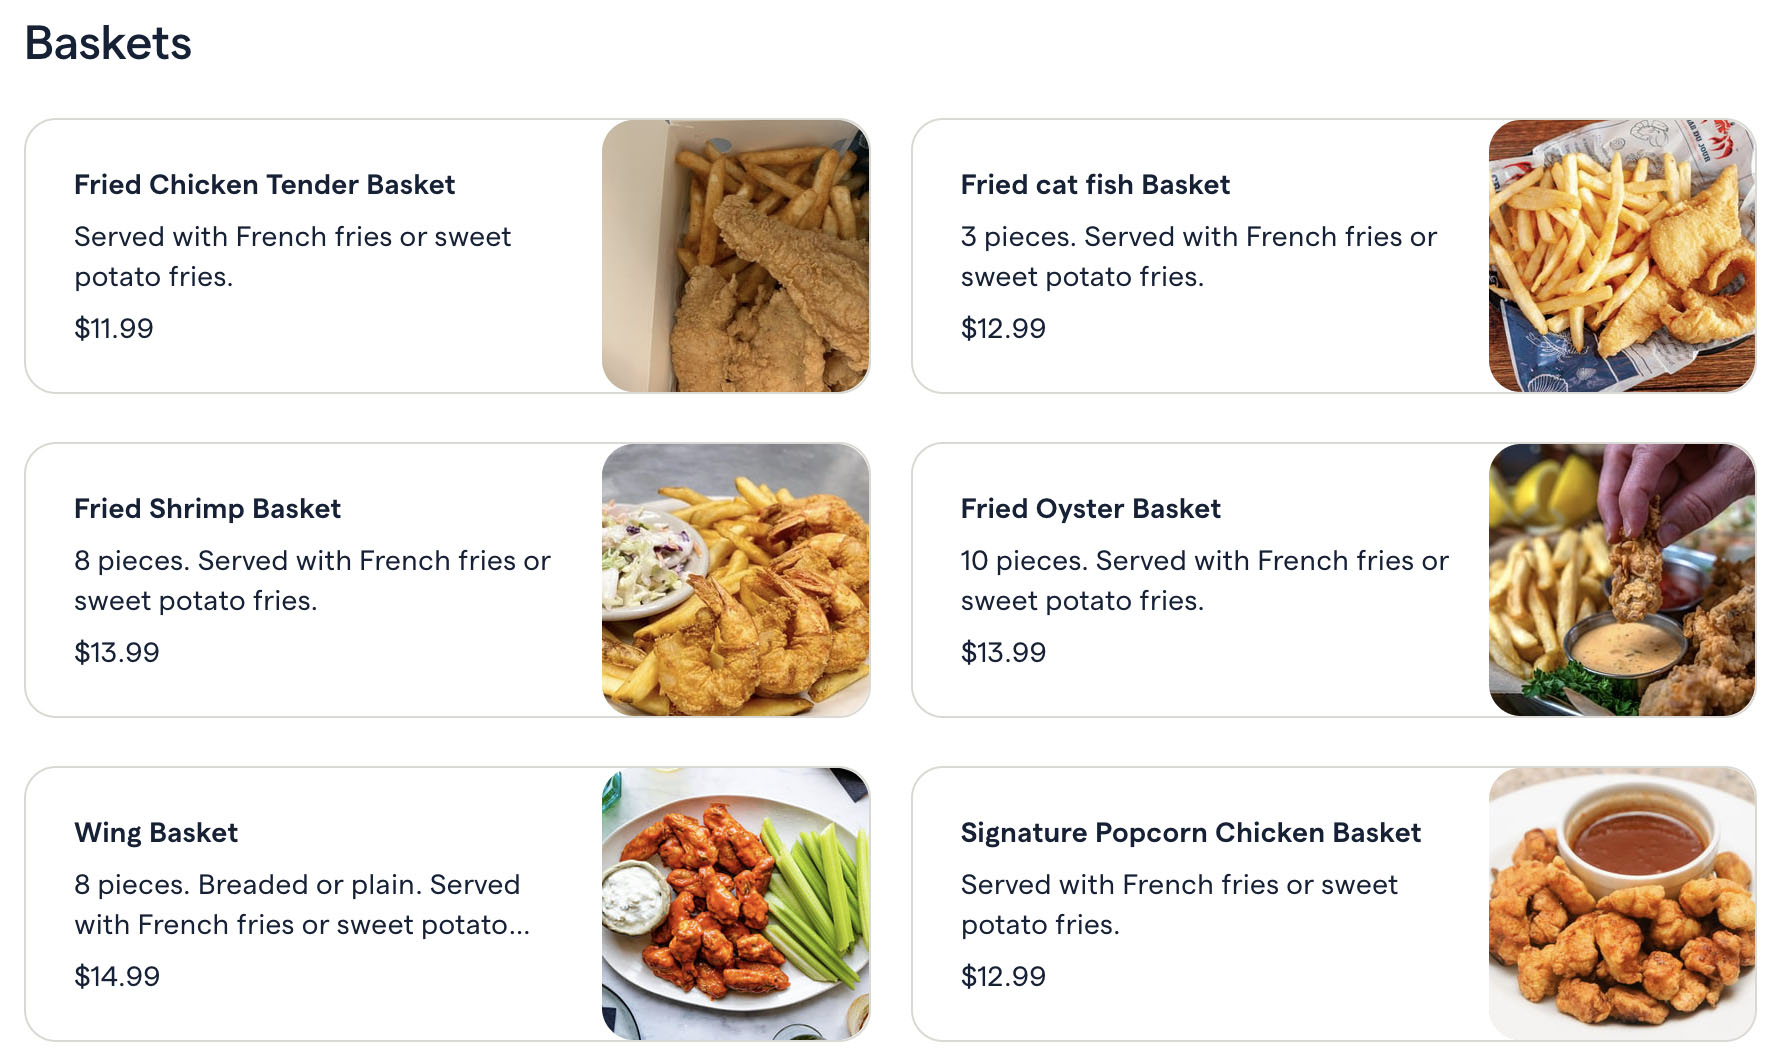Screen dimensions: 1784x1062
Task: Select the Wing Basket title
Action: [x=156, y=833]
